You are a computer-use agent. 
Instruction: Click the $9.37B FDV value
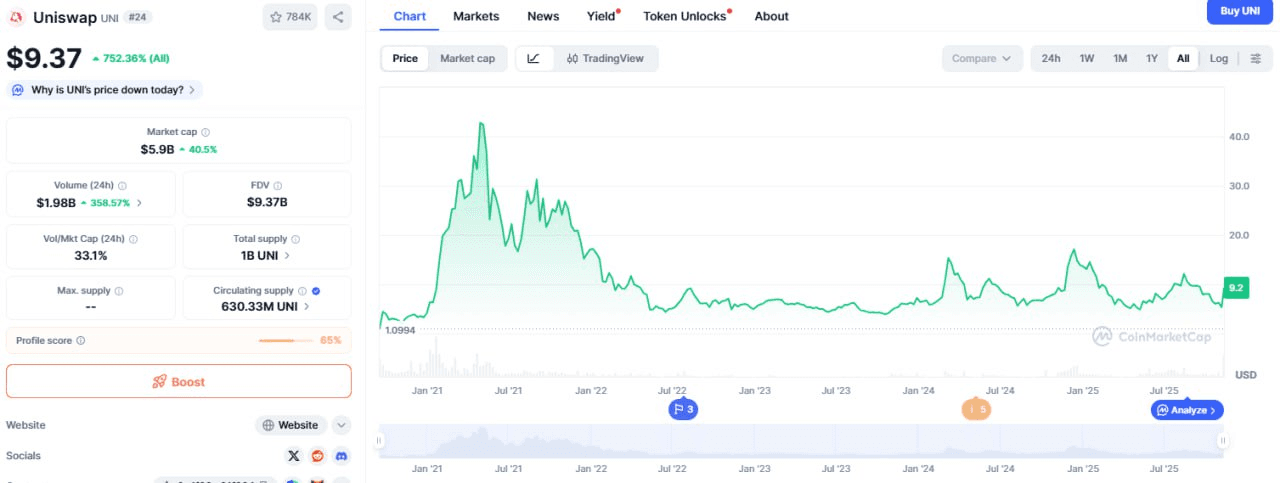(x=267, y=202)
